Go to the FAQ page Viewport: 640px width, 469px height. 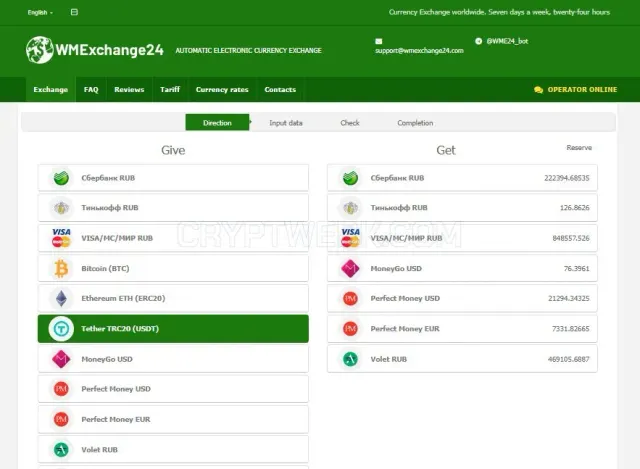(91, 89)
